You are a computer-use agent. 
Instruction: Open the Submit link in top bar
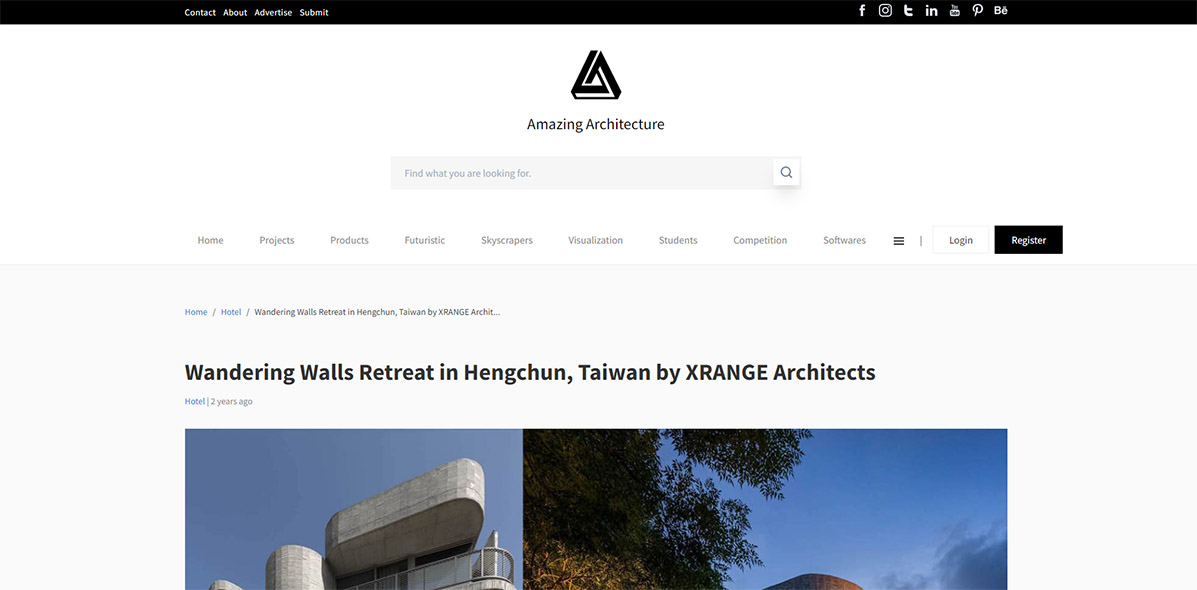[314, 12]
